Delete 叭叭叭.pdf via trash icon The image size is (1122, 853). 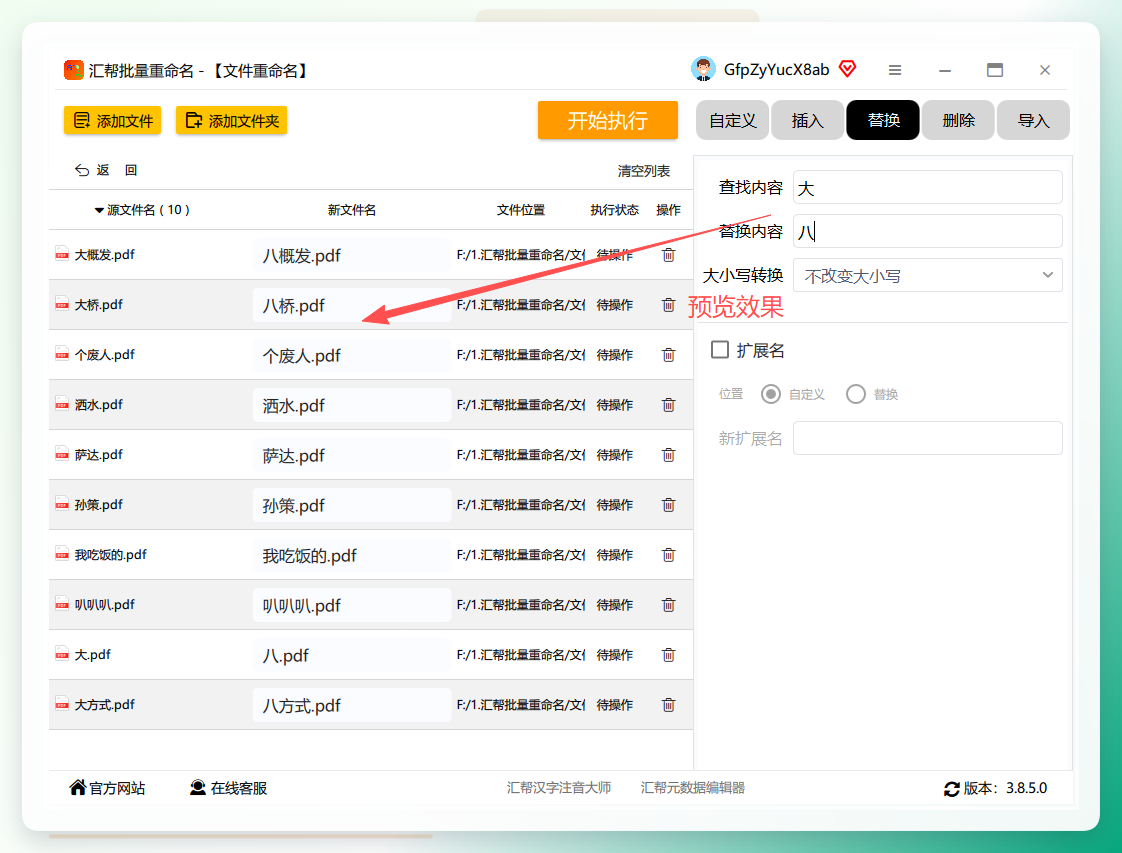(x=668, y=605)
